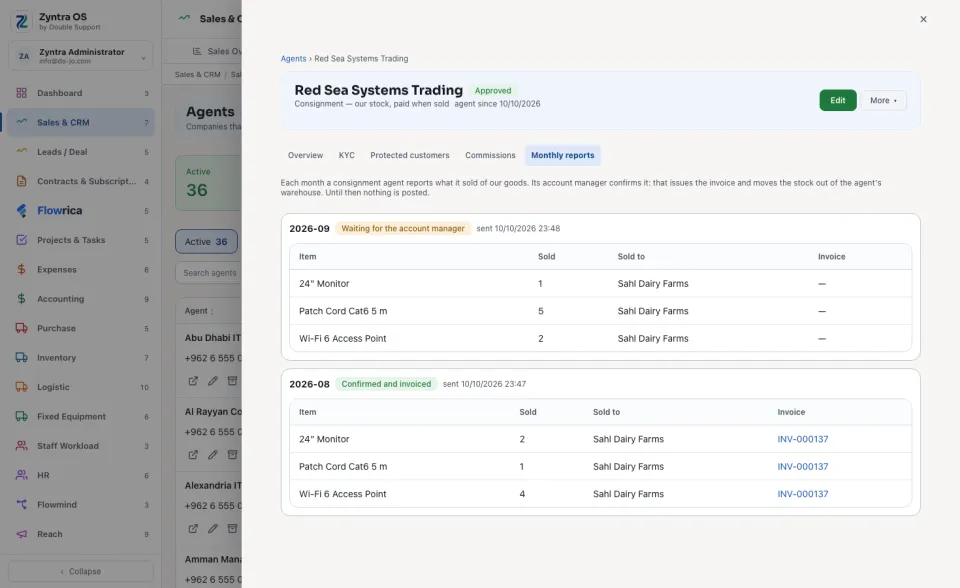Image resolution: width=960 pixels, height=588 pixels.
Task: Click 'Wi-Fi 6 Access Point' in 2026-09 report
Action: (342, 338)
